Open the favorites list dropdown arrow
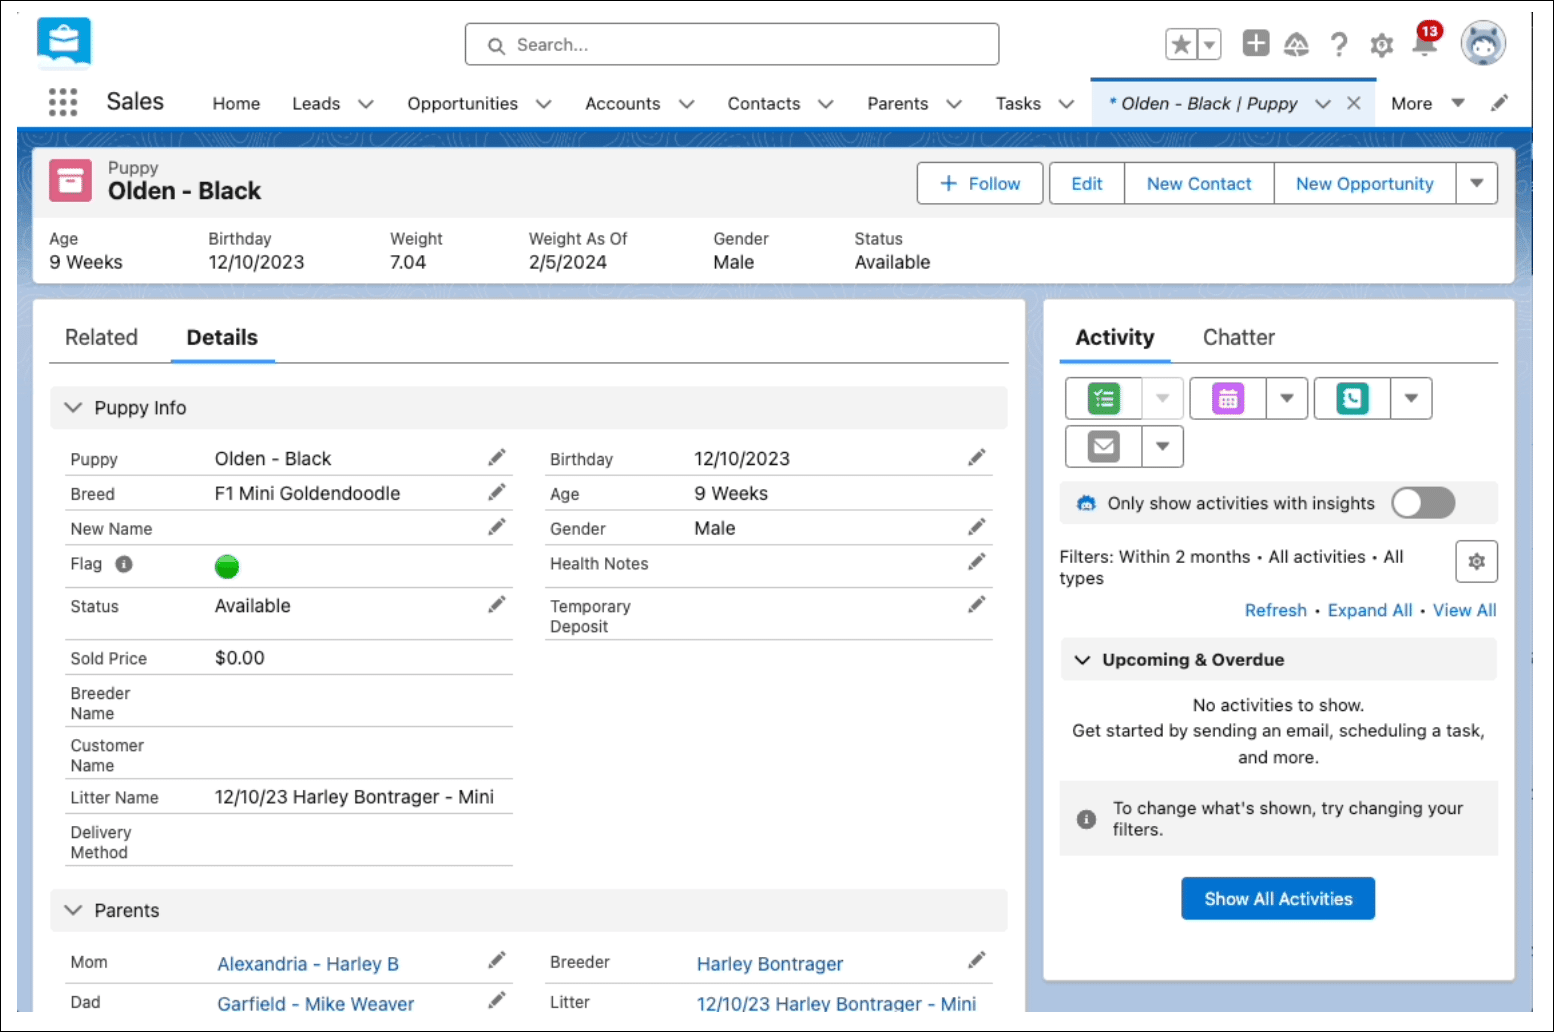 coord(1209,44)
